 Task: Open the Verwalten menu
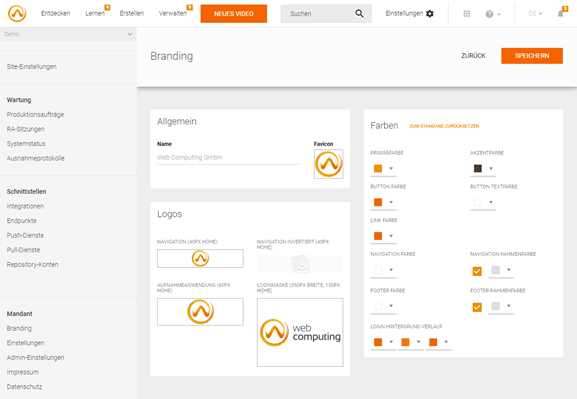[173, 13]
